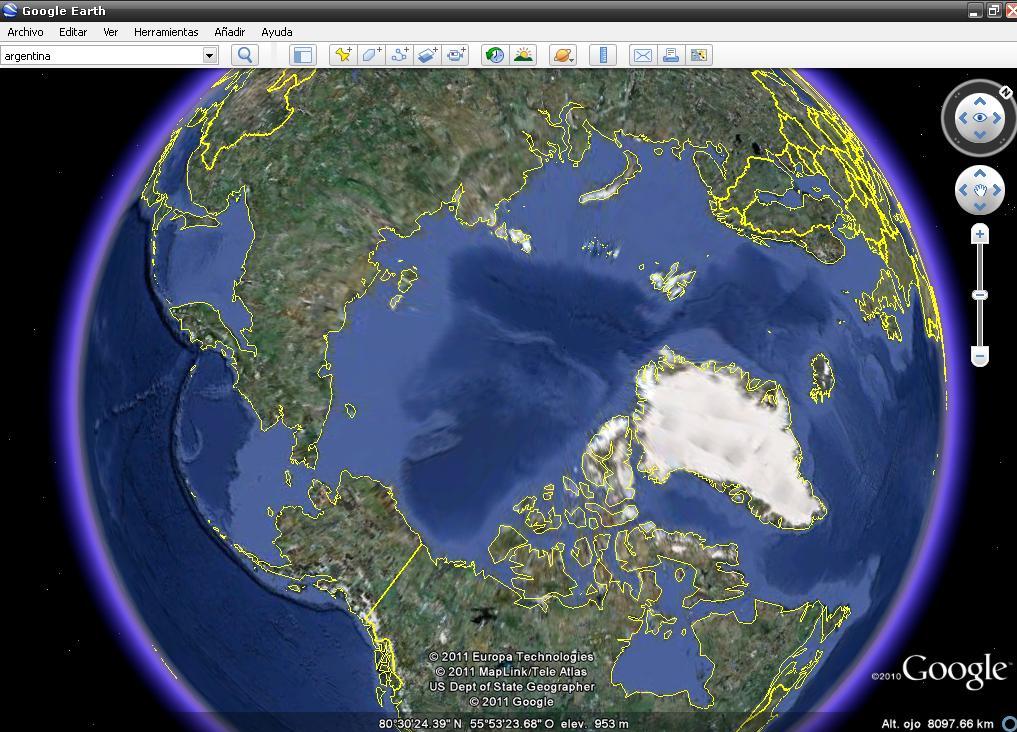The width and height of the screenshot is (1017, 732).
Task: Look down using eye joystick arrow
Action: point(980,134)
